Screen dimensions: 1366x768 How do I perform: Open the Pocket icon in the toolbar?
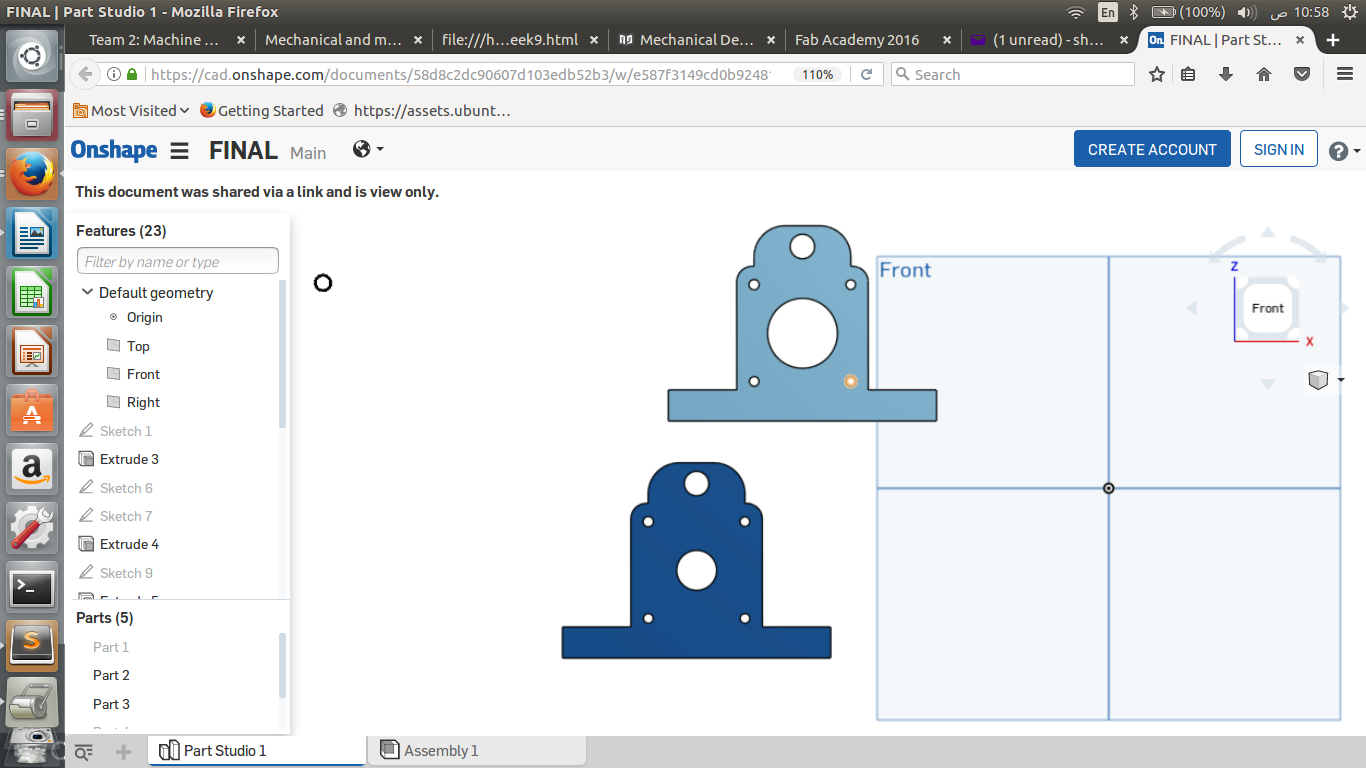pyautogui.click(x=1302, y=74)
